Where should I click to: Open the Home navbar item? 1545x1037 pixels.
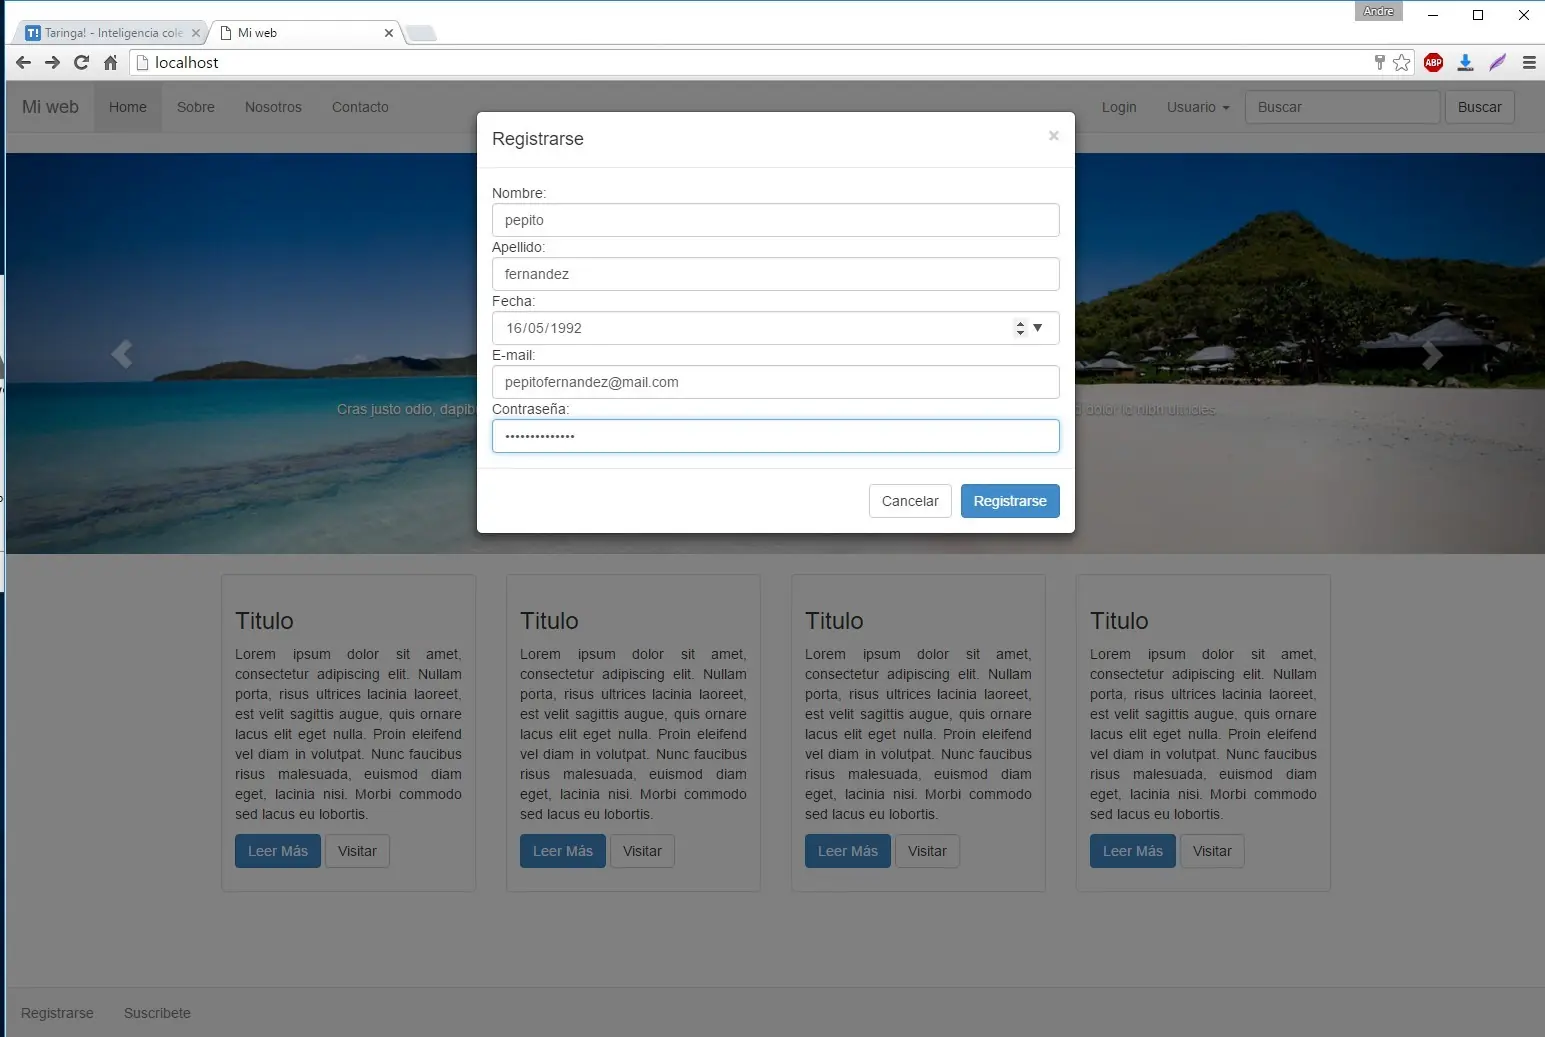click(x=128, y=107)
